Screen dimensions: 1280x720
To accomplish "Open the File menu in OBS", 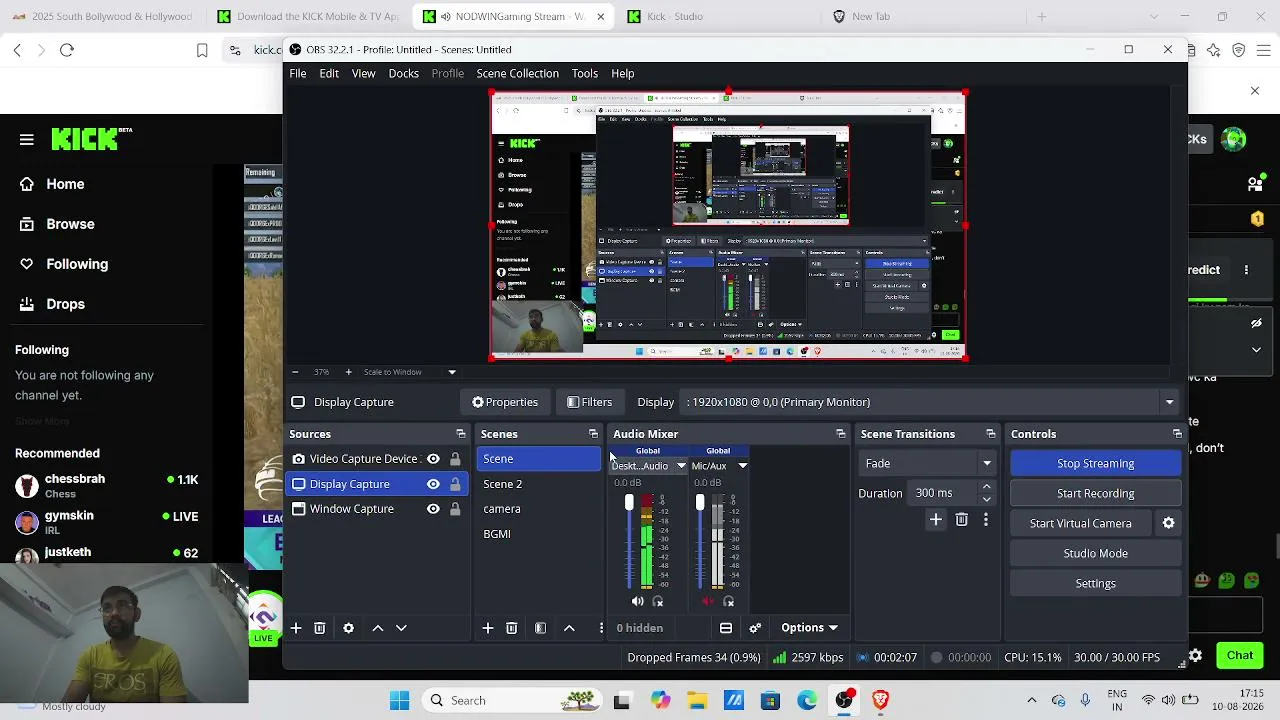I will coord(298,73).
